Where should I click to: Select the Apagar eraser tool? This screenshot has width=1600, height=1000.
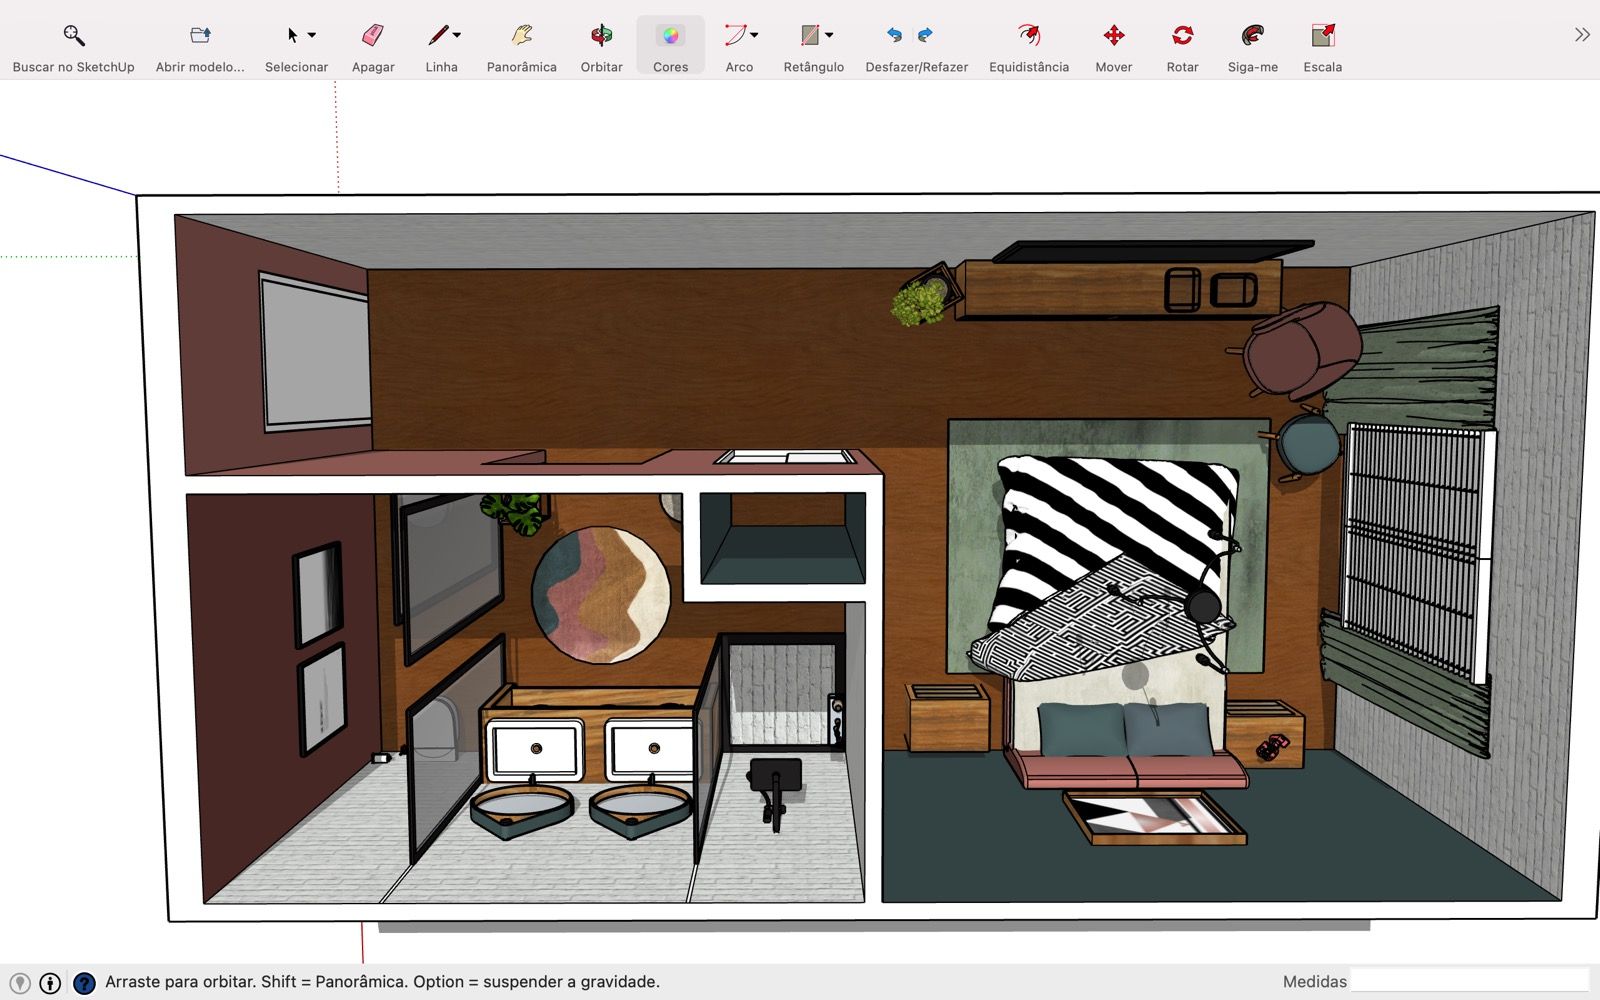tap(373, 36)
